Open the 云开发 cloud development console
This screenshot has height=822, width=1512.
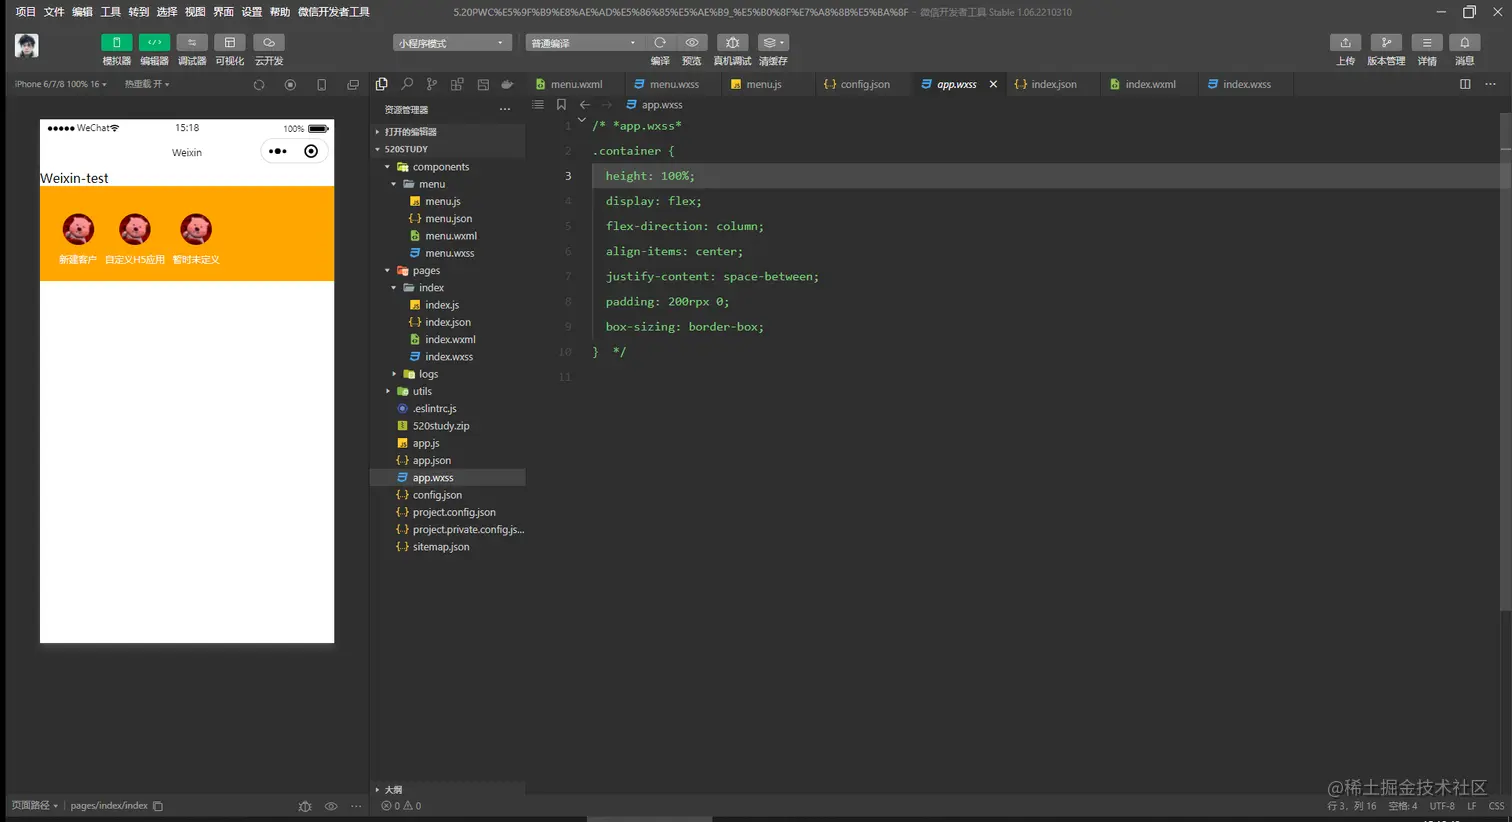pyautogui.click(x=269, y=42)
